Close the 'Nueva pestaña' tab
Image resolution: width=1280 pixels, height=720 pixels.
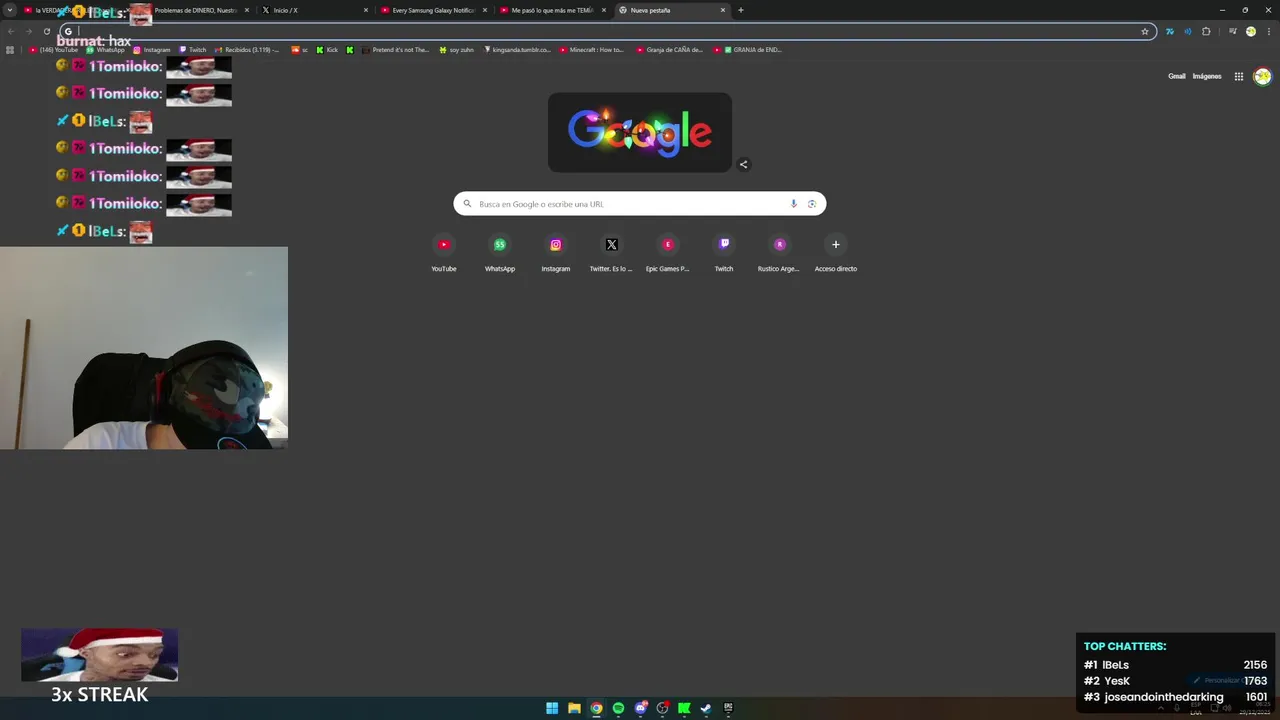click(x=723, y=10)
